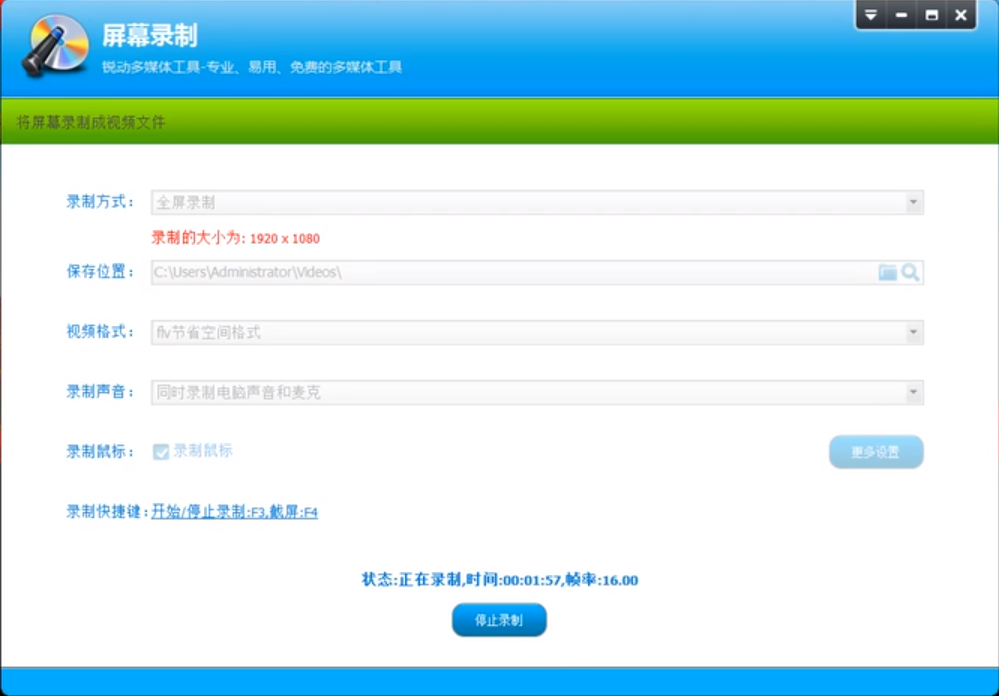Click the red 录制的大小为 1920 x 1080 text

(x=235, y=238)
